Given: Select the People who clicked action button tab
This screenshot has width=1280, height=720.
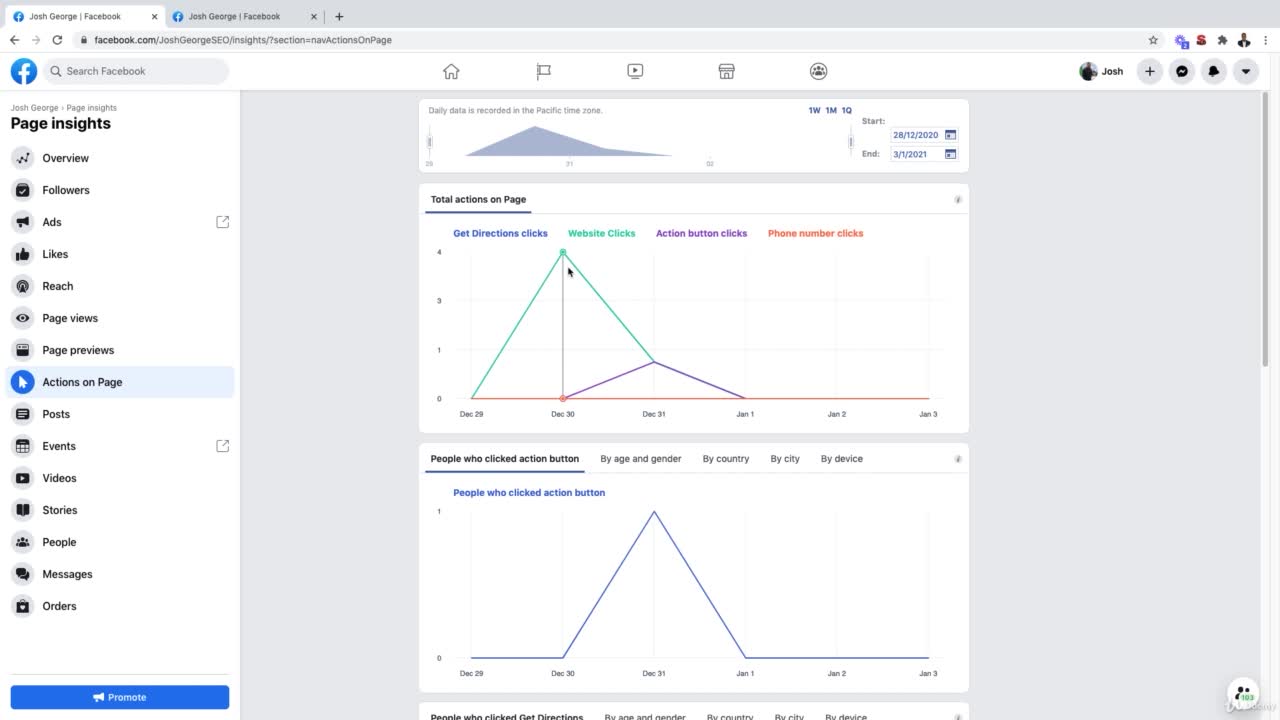Looking at the screenshot, I should pos(505,459).
